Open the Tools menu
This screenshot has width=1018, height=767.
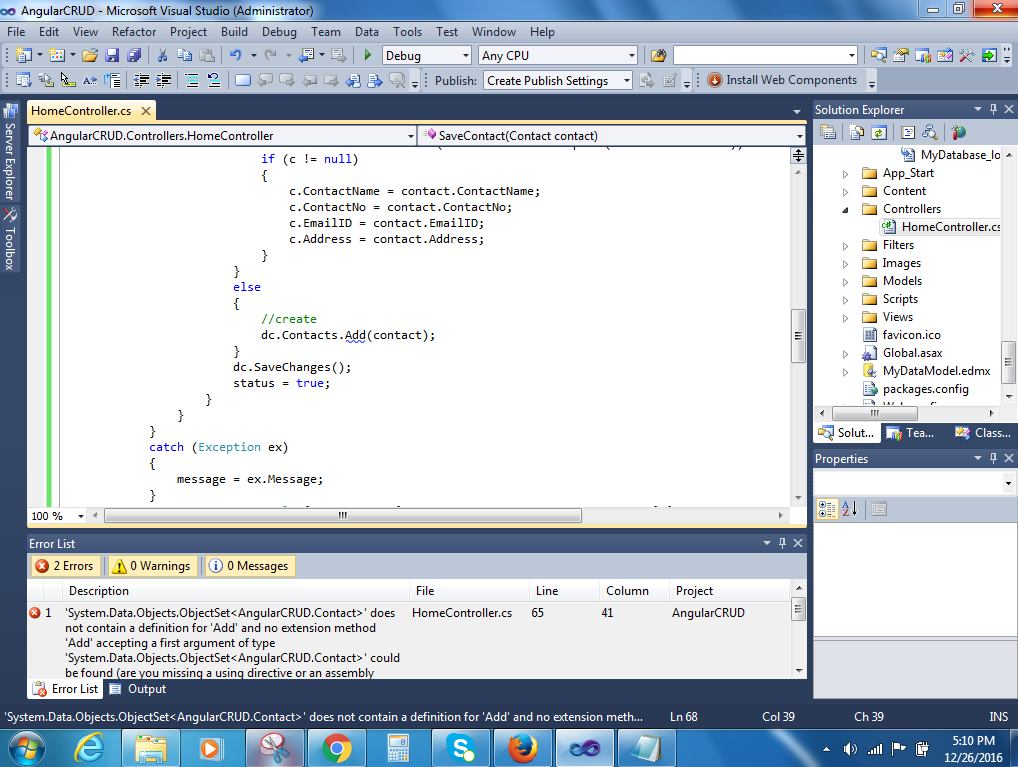point(407,32)
